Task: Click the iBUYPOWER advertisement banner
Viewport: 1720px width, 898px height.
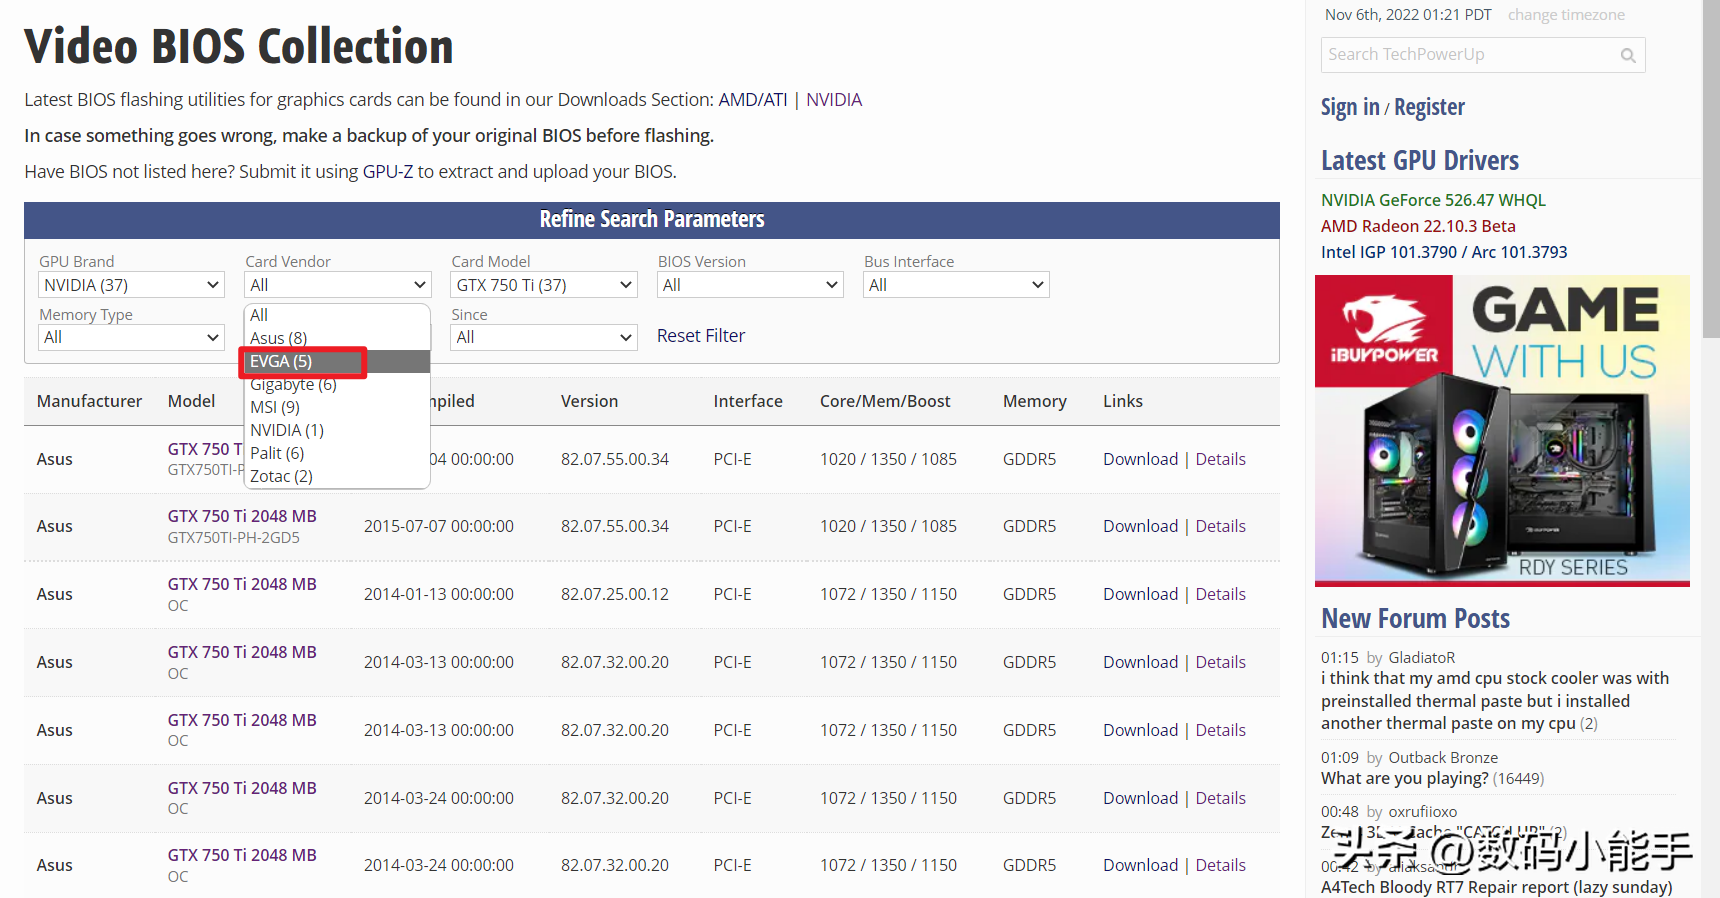Action: coord(1501,430)
